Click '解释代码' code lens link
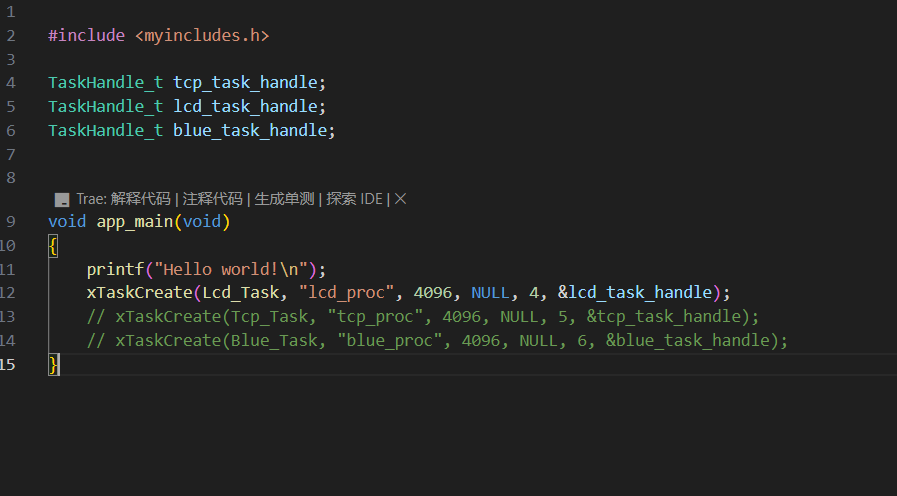897x496 pixels. [140, 199]
